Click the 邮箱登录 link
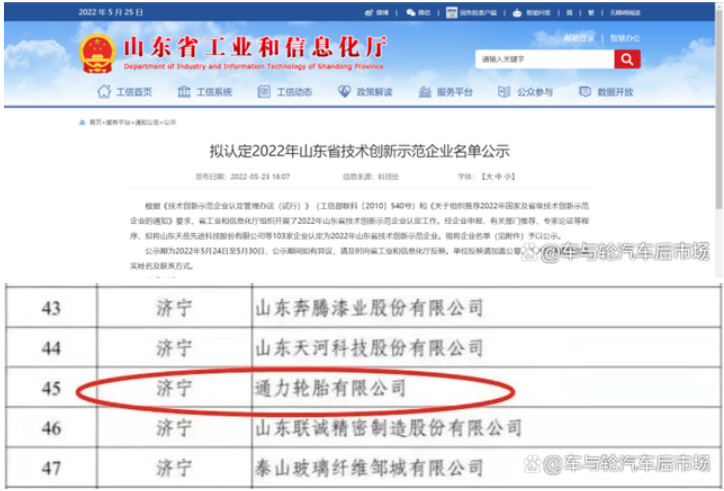The height and width of the screenshot is (491, 724). (579, 38)
